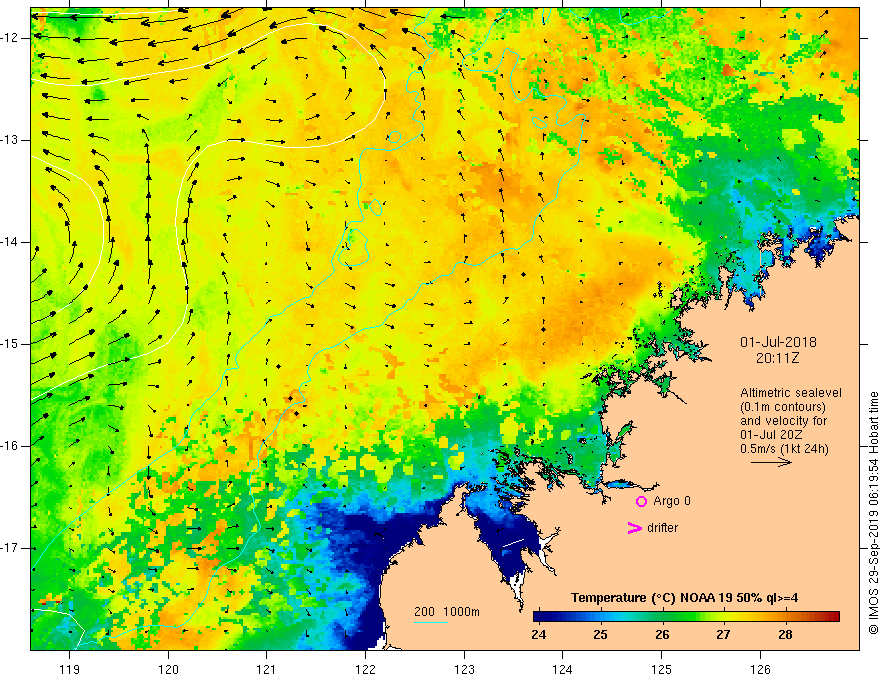The width and height of the screenshot is (880, 680).
Task: Click longitude axis label 119
Action: pyautogui.click(x=70, y=669)
